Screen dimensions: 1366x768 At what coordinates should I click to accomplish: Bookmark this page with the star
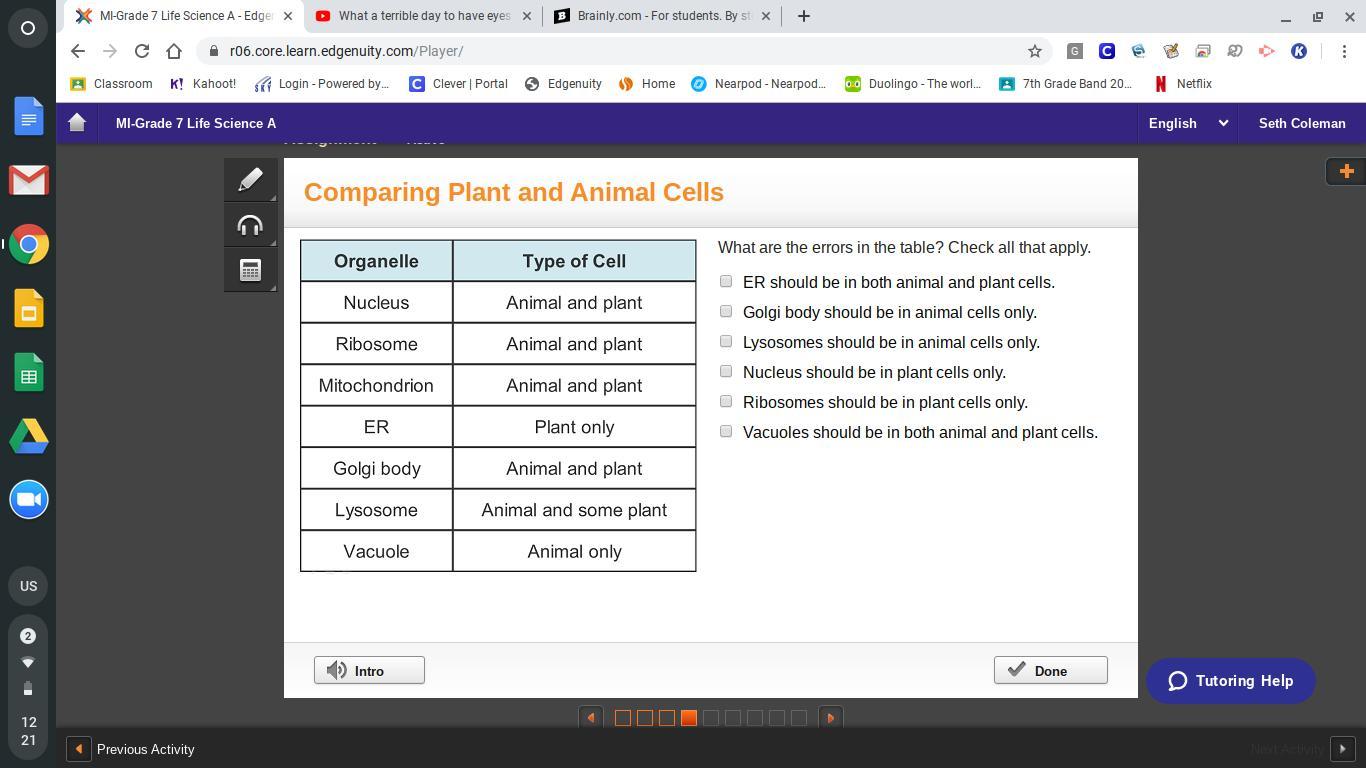(x=1035, y=51)
